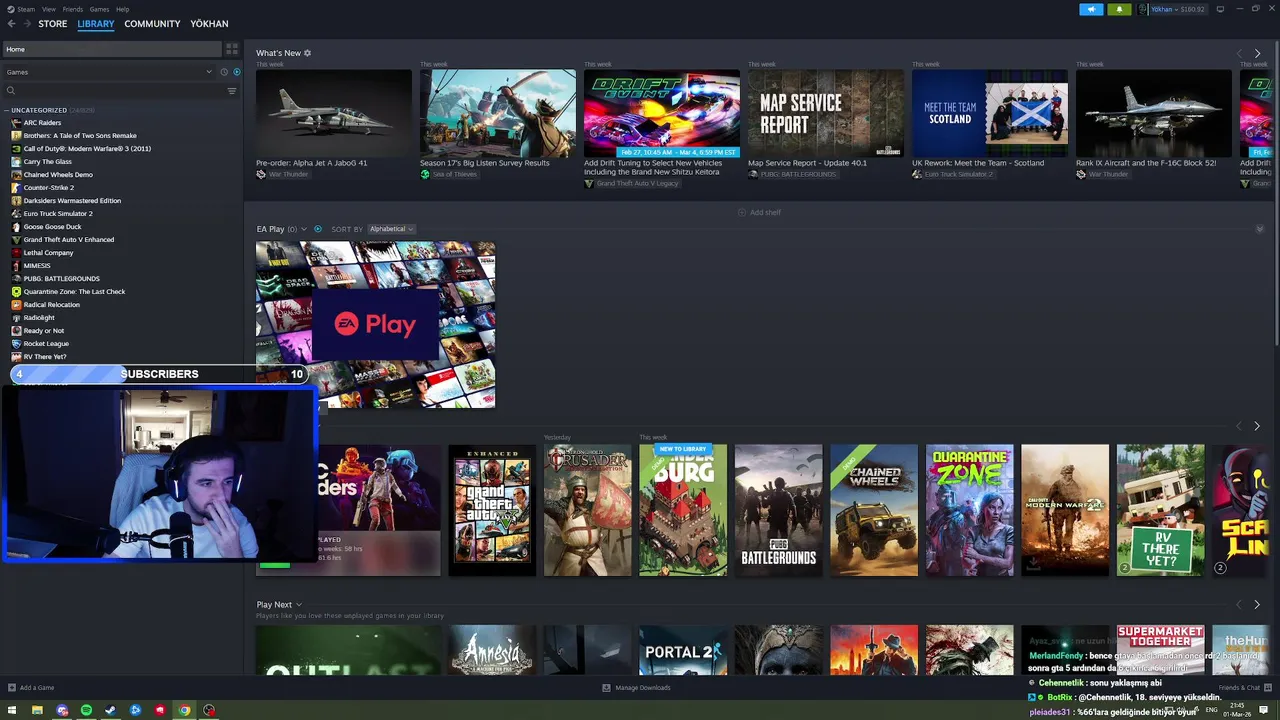Open the blue announcements megaphone button

tap(1091, 9)
